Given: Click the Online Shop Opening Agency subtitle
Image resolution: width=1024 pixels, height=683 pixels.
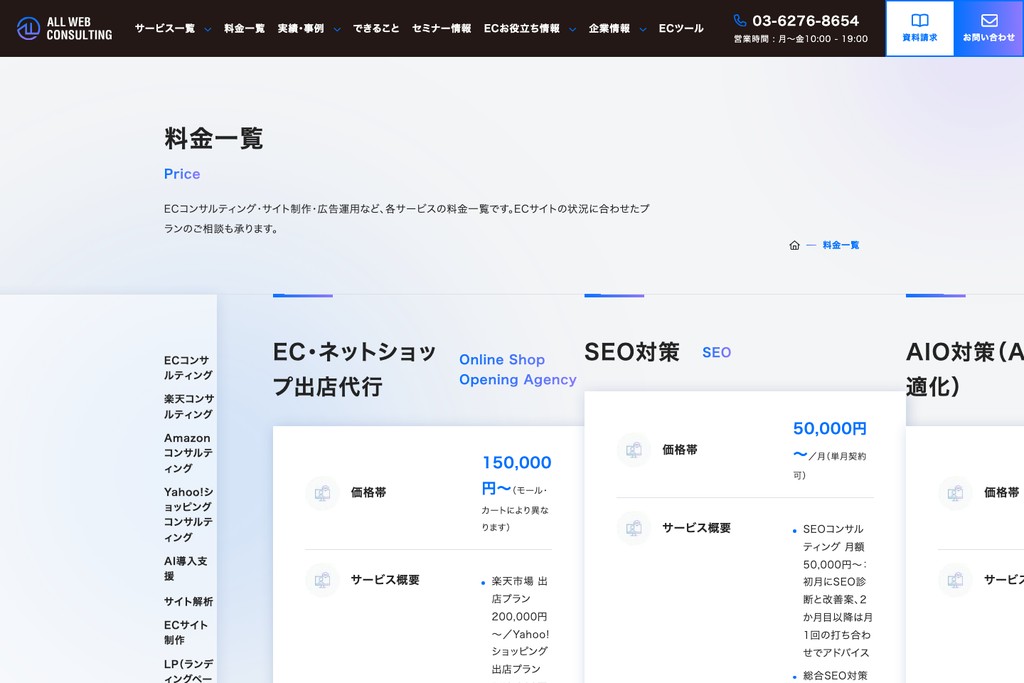Looking at the screenshot, I should coord(517,370).
